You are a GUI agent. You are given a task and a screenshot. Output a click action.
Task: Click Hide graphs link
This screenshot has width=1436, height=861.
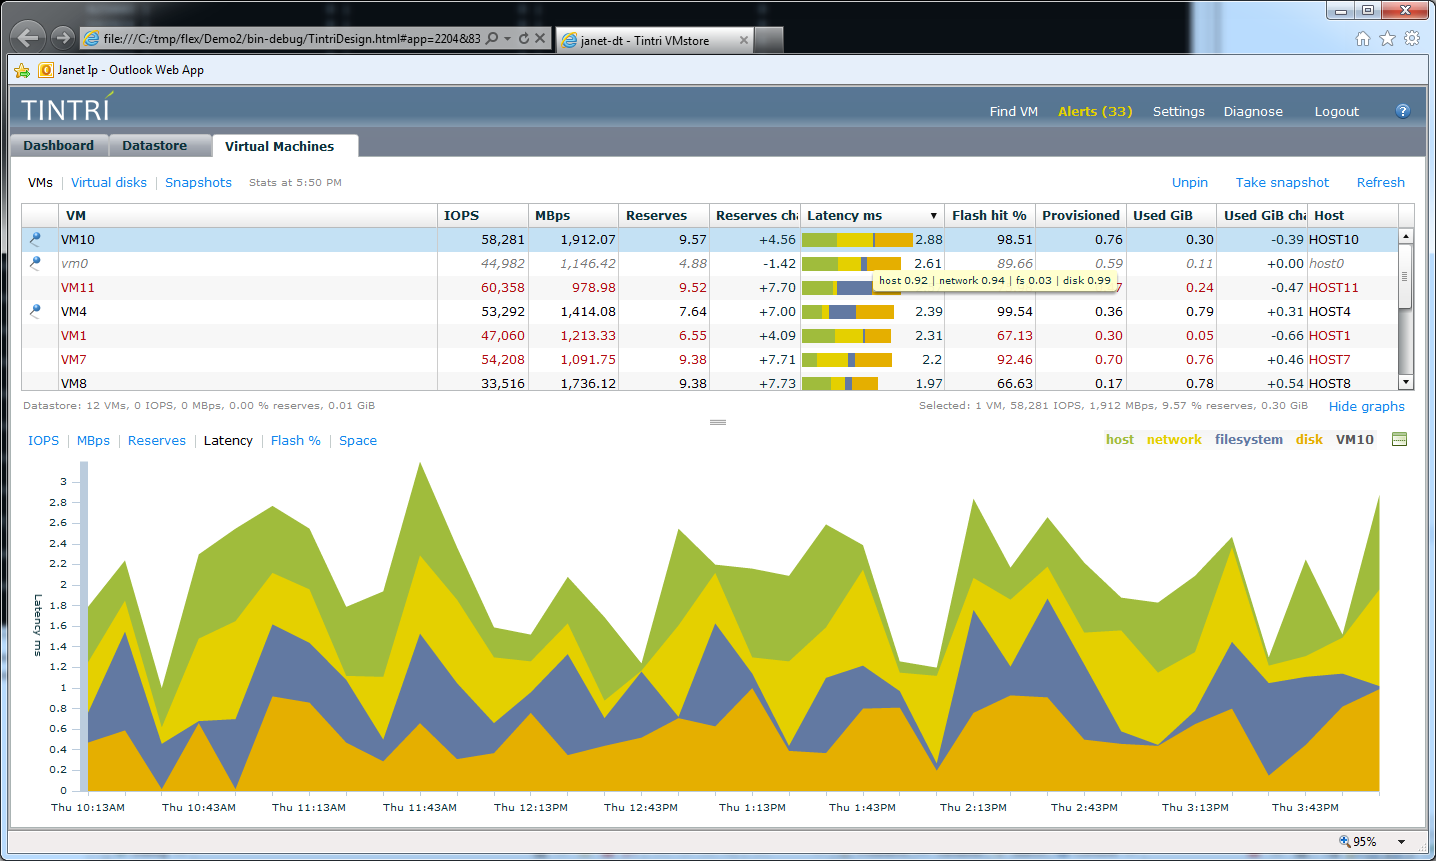(x=1366, y=406)
